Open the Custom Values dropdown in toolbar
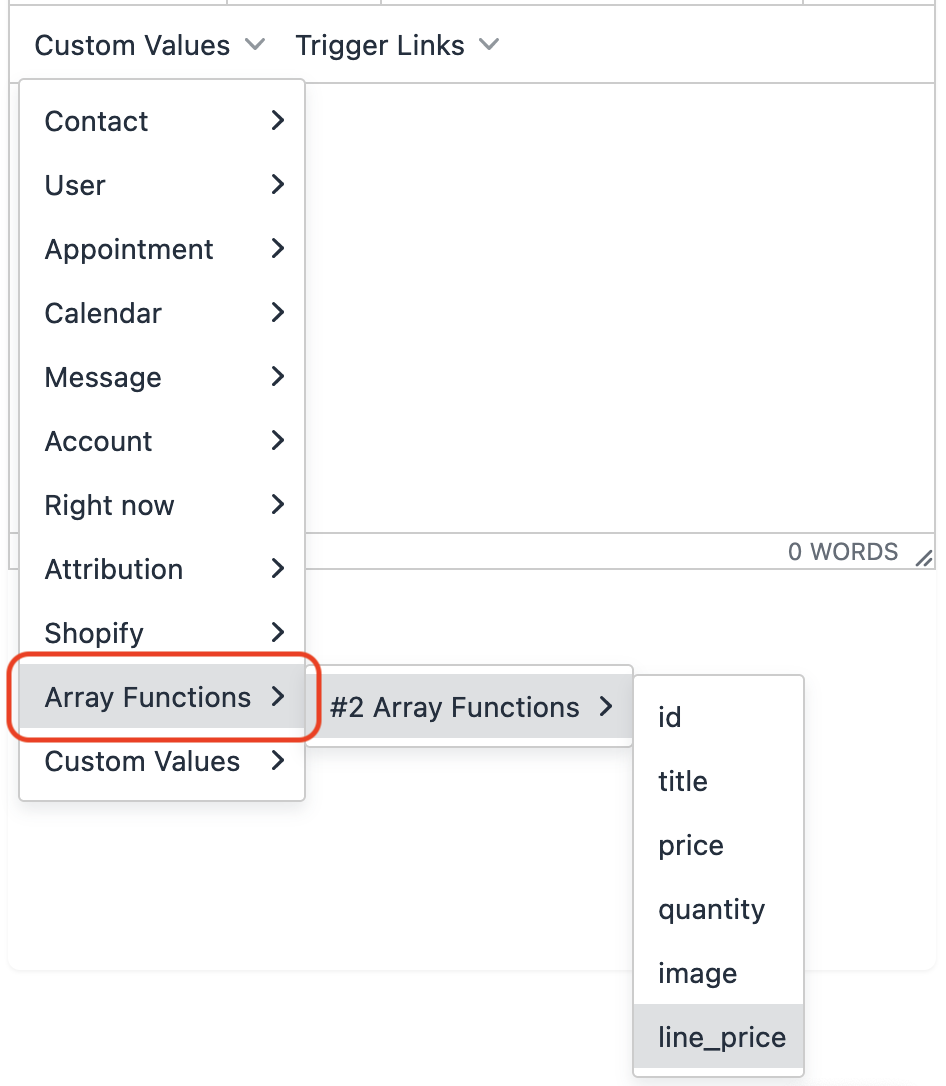The width and height of the screenshot is (946, 1086). (150, 46)
